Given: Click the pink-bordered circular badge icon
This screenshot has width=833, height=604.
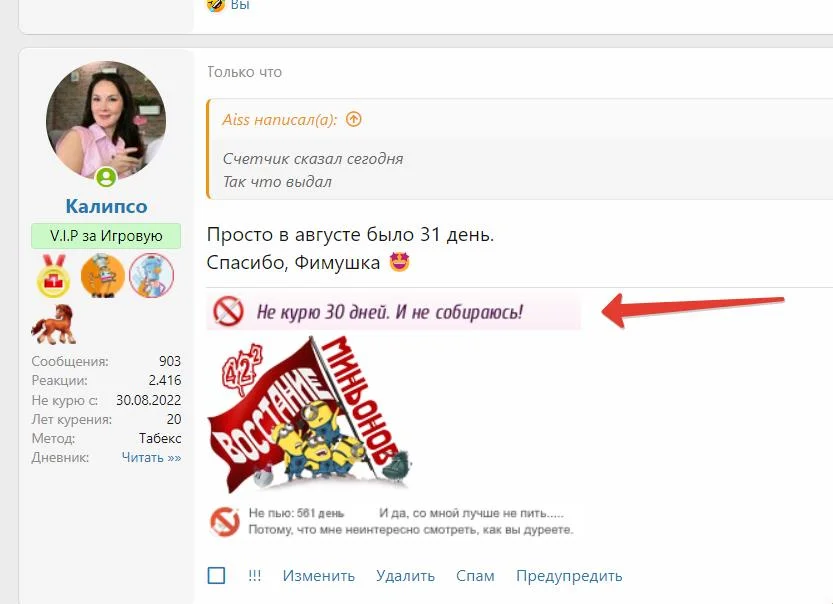Looking at the screenshot, I should 151,275.
